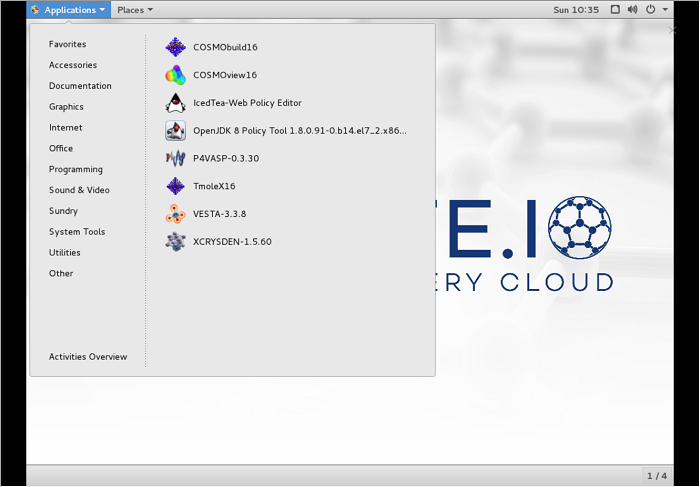Viewport: 700px width, 487px height.
Task: Launch P4VASP-0.3.30 from its waveform icon
Action: coord(175,158)
